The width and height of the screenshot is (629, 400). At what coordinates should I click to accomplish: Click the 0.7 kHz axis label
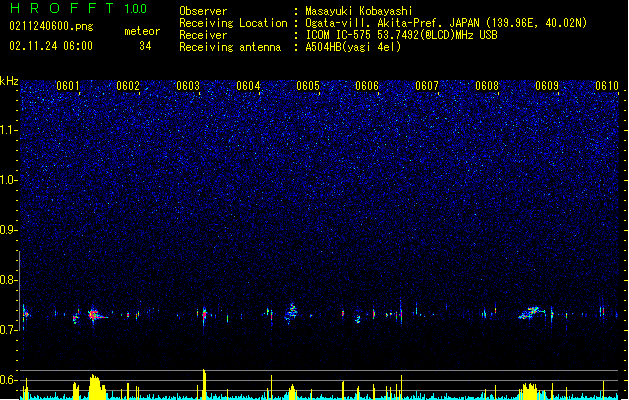(x=9, y=330)
